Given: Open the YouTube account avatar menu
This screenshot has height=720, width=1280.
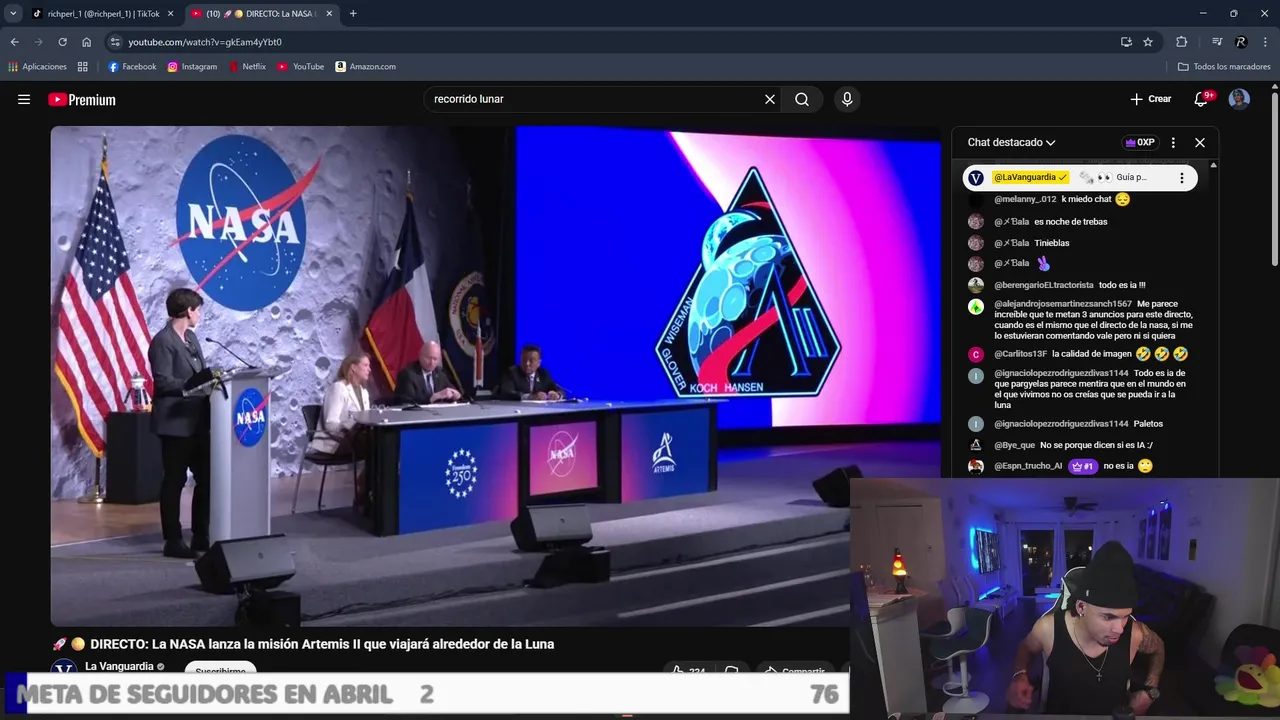Looking at the screenshot, I should click(1239, 99).
